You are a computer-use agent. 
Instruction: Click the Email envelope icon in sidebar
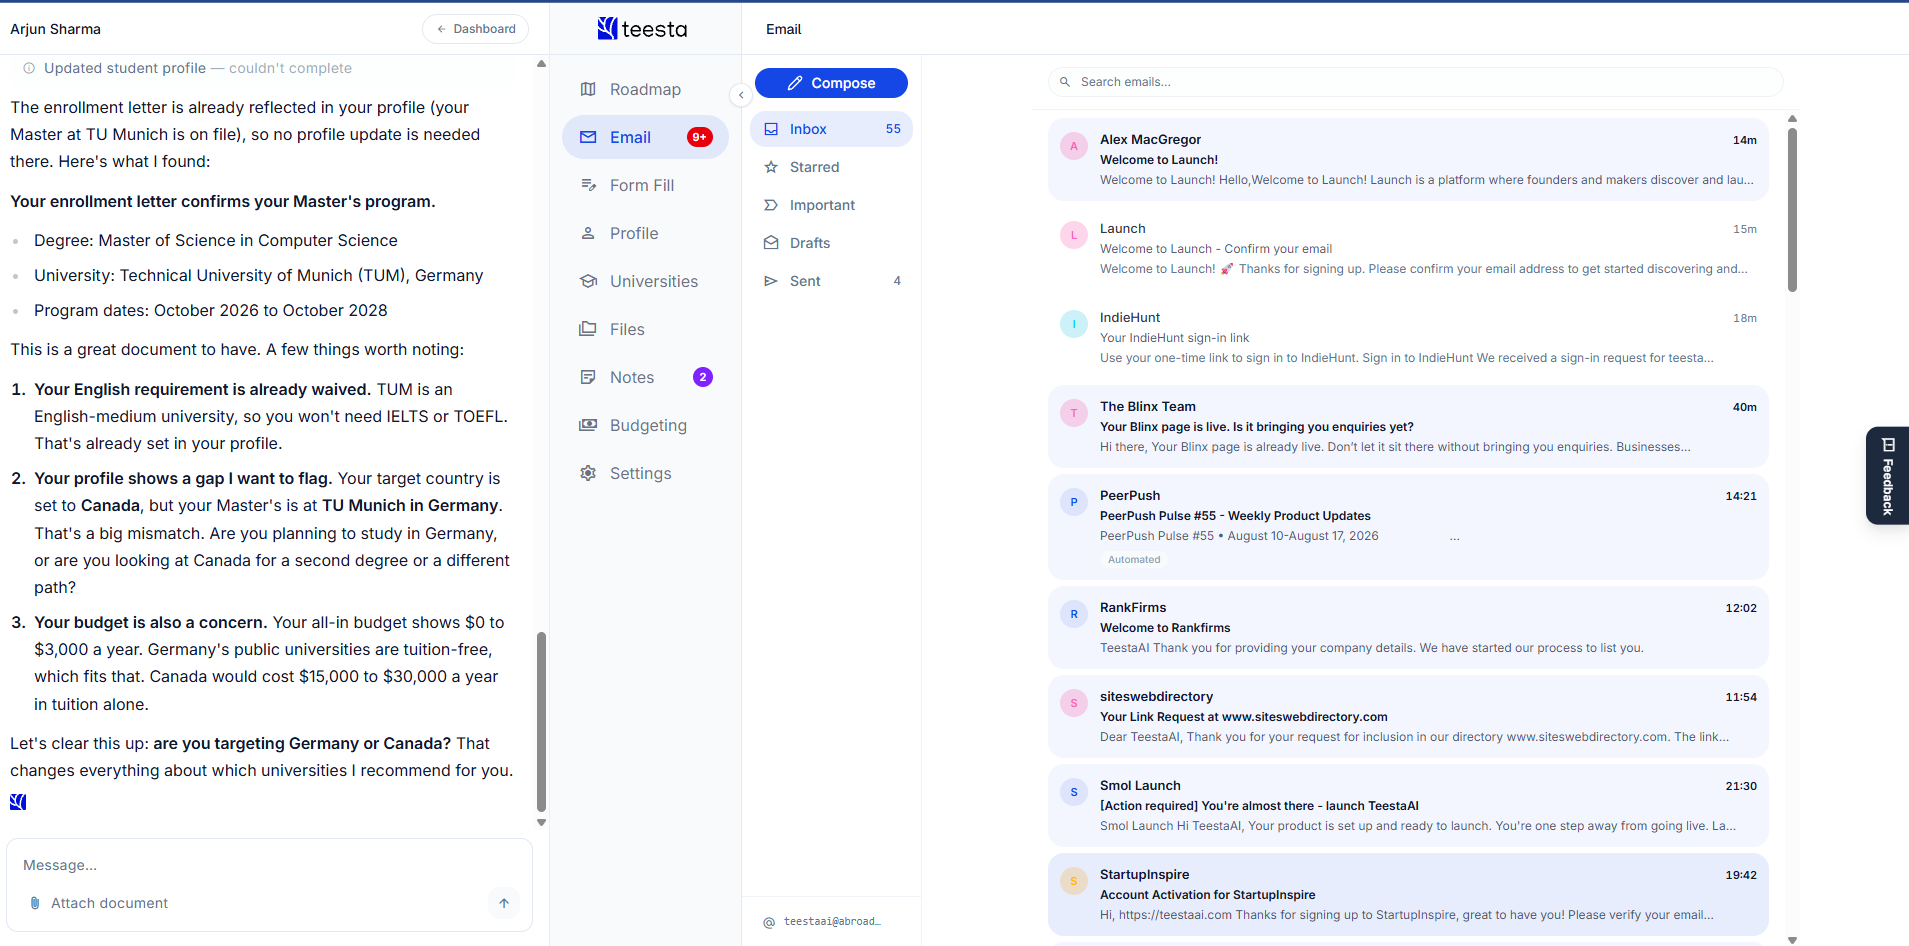tap(588, 137)
